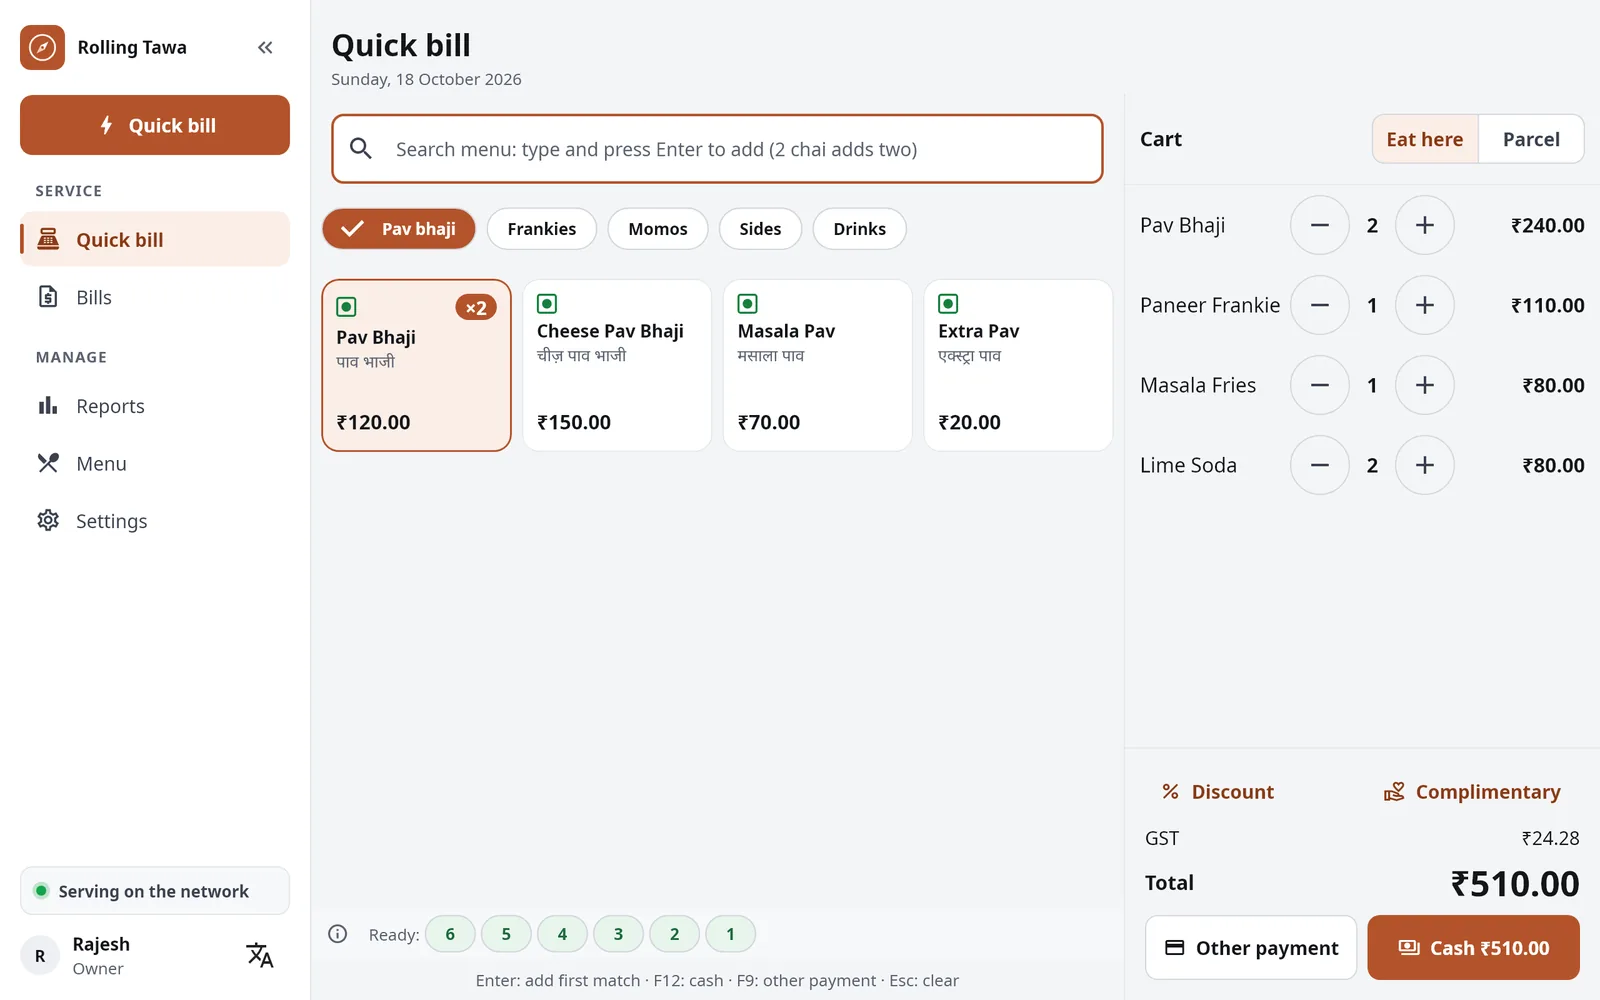Deselect the Pav bhaji category chip
This screenshot has height=1000, width=1600.
[399, 229]
